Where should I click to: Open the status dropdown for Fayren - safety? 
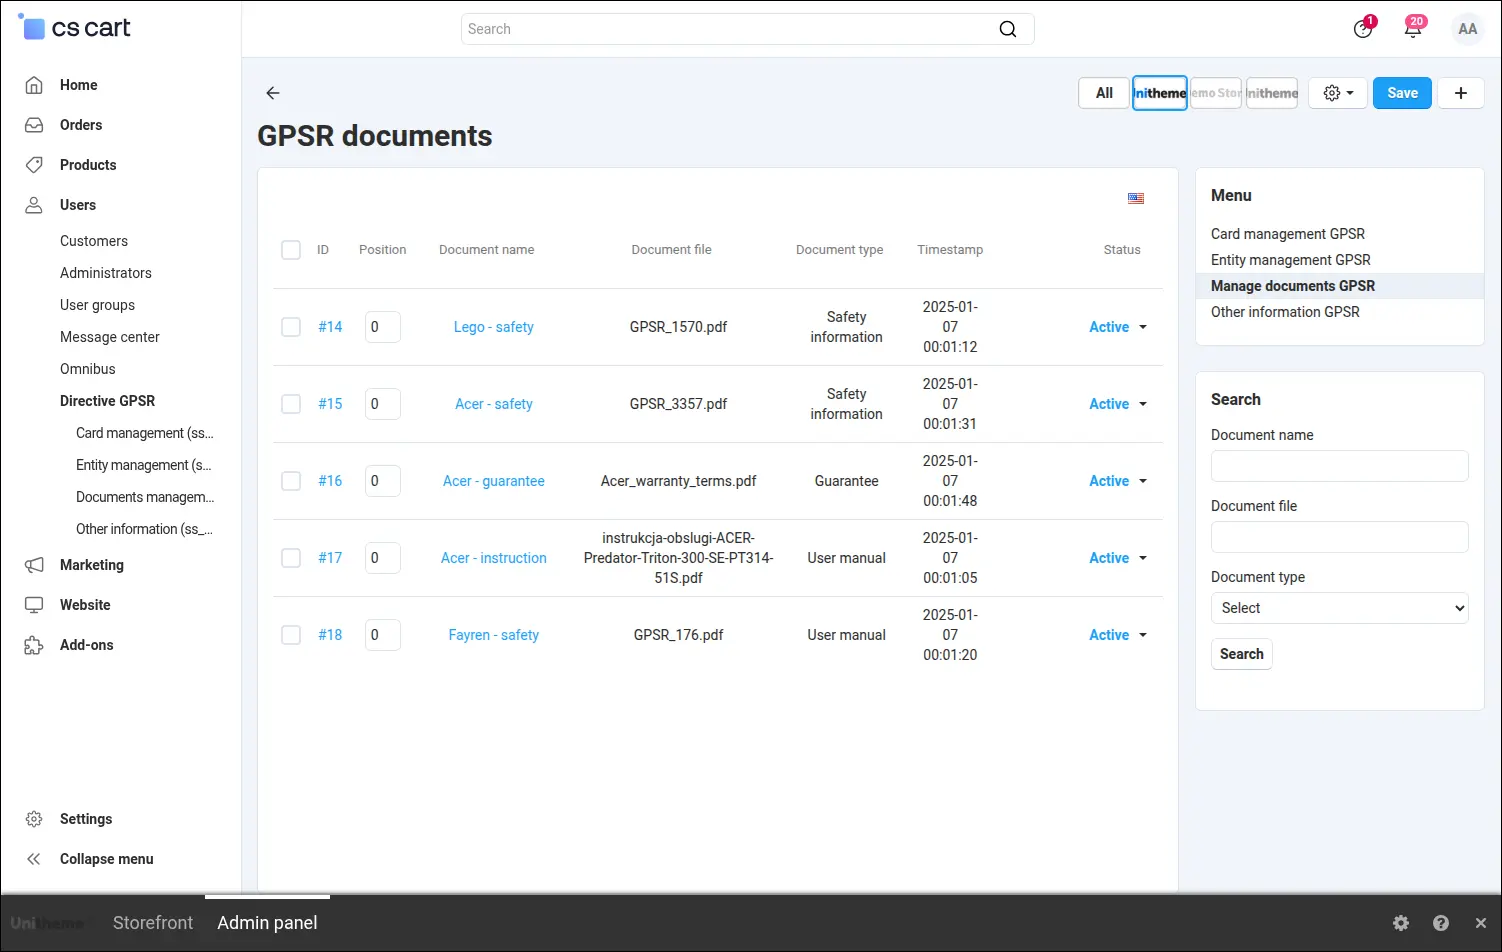(1118, 635)
